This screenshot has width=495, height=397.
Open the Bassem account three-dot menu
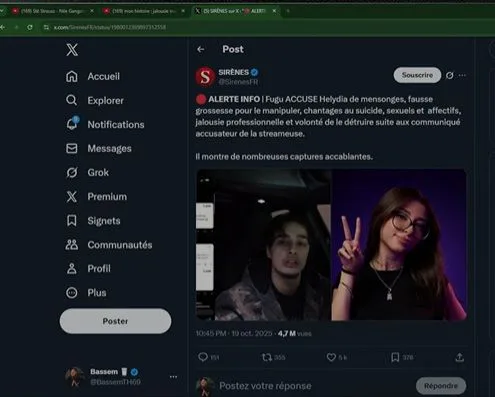click(x=173, y=377)
